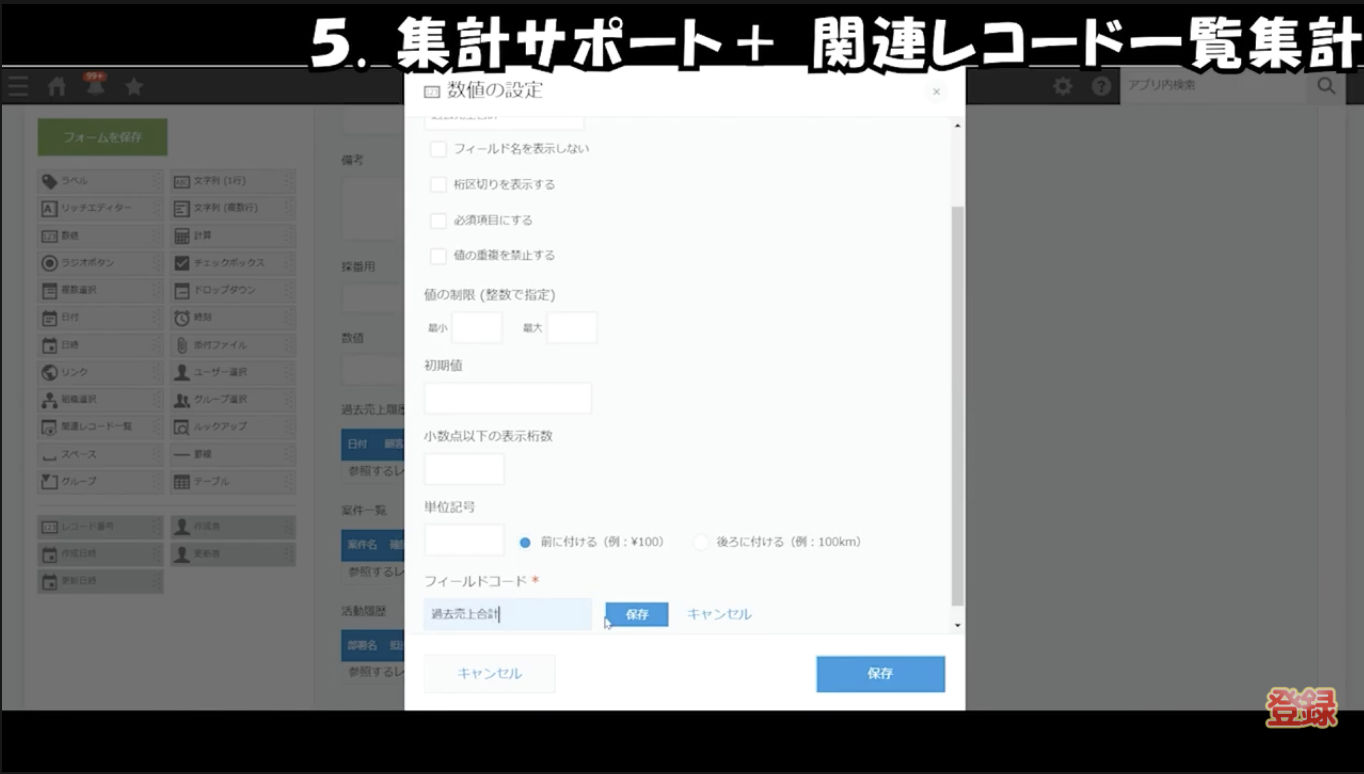Enable 桁区切りを表示する
Image resolution: width=1364 pixels, height=774 pixels.
tap(437, 184)
